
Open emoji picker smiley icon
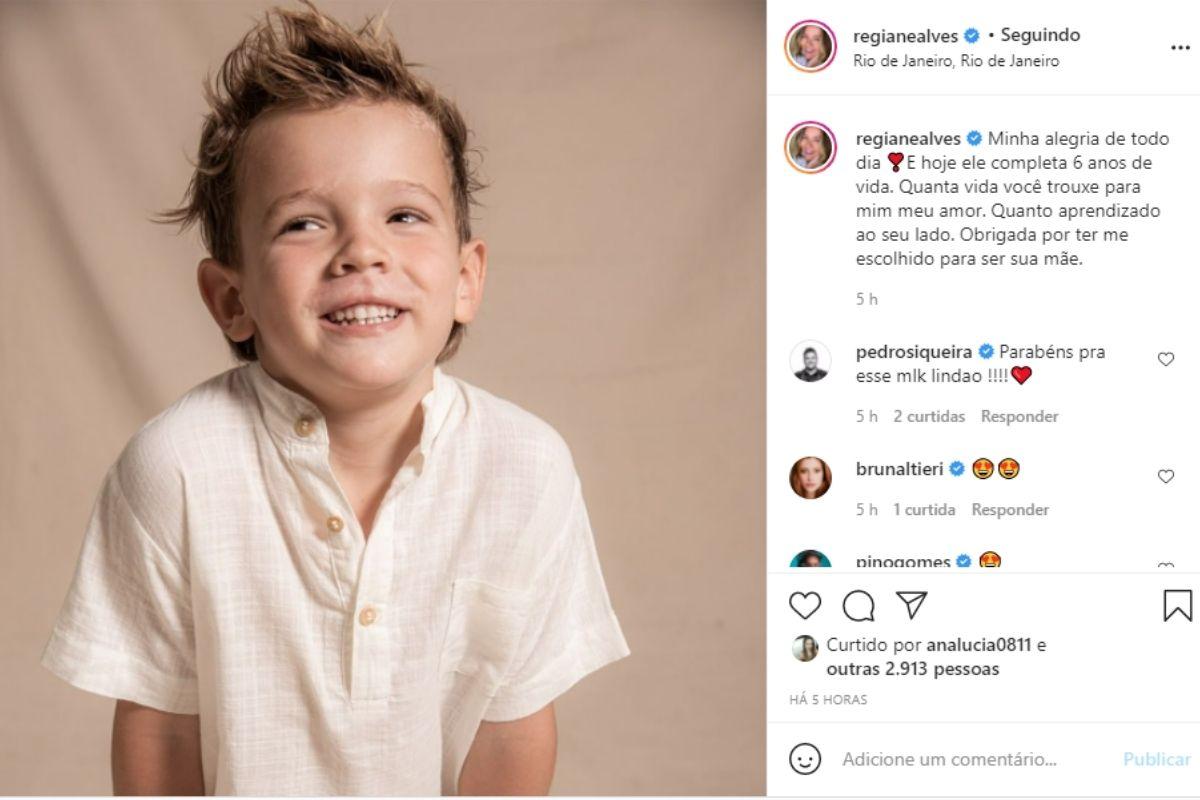[805, 759]
